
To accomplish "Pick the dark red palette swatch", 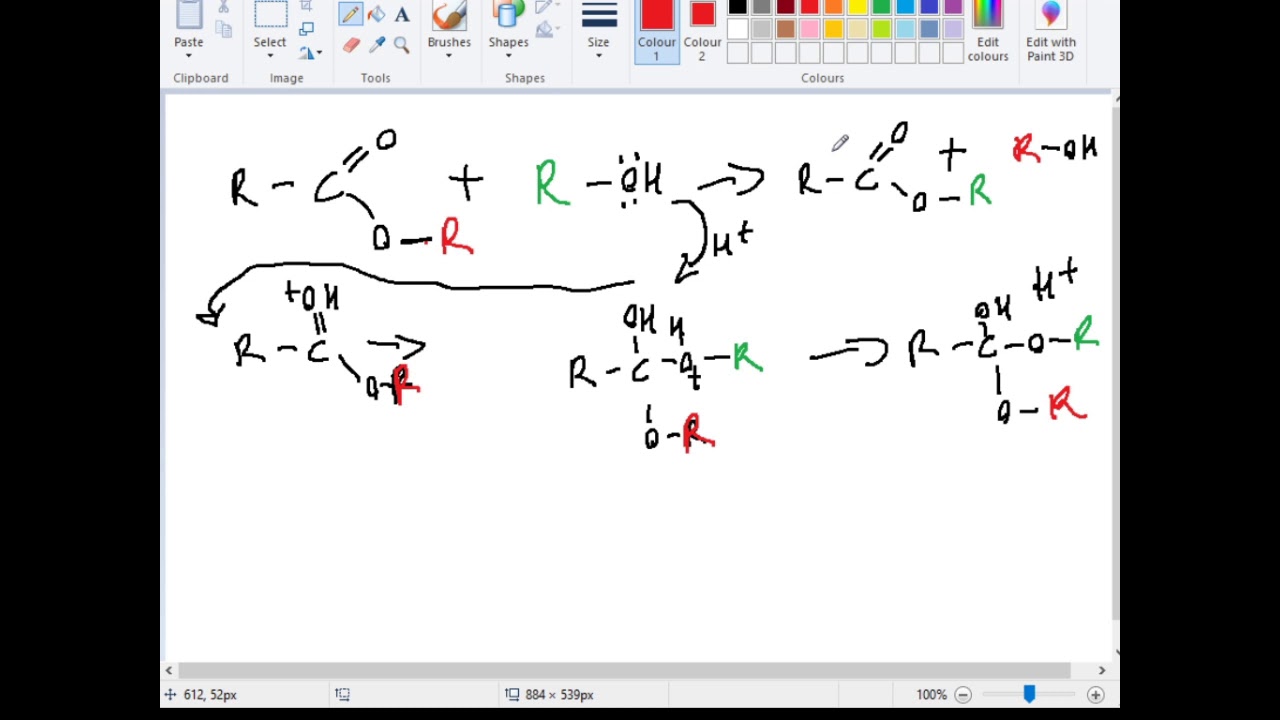I will (786, 7).
